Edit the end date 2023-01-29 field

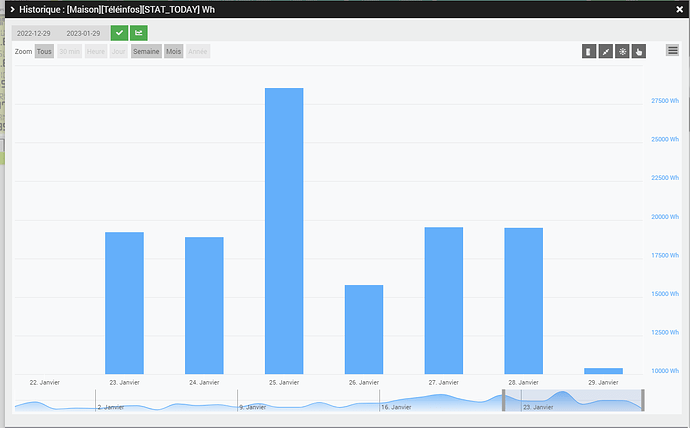[x=83, y=33]
